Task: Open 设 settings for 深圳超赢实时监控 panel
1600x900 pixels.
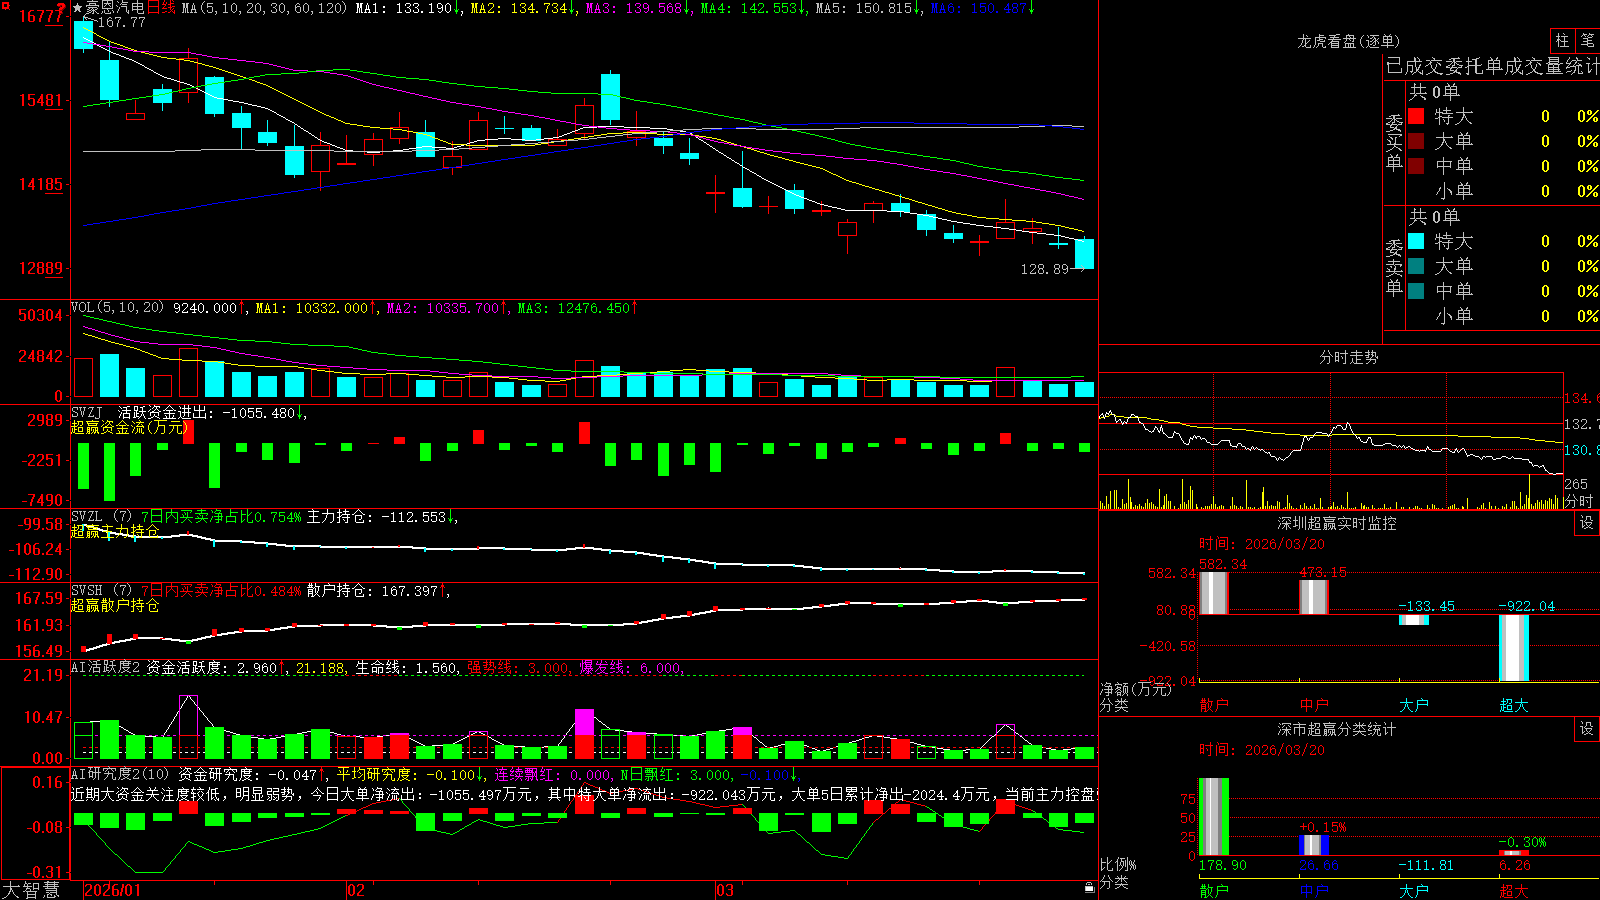Action: click(1587, 523)
